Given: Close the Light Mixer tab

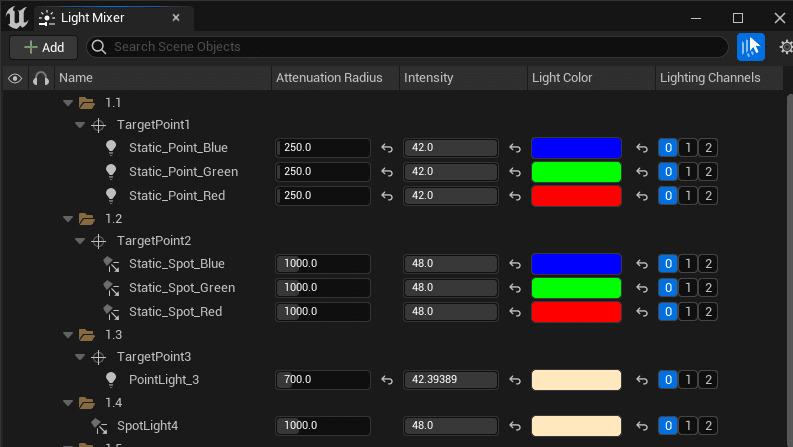Looking at the screenshot, I should 176,18.
